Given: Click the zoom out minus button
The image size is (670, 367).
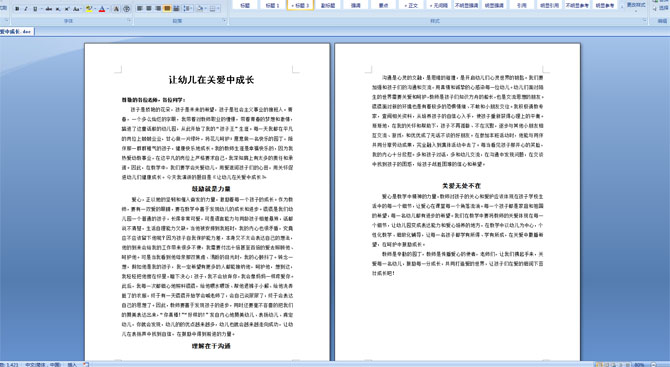Looking at the screenshot, I should (653, 365).
